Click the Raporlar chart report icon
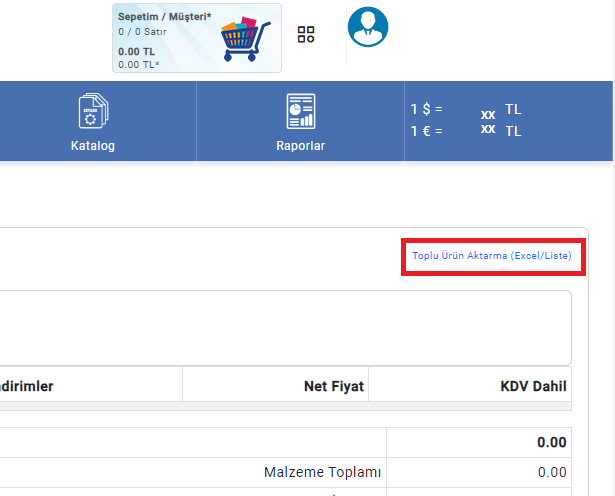Image resolution: width=615 pixels, height=496 pixels. click(300, 111)
